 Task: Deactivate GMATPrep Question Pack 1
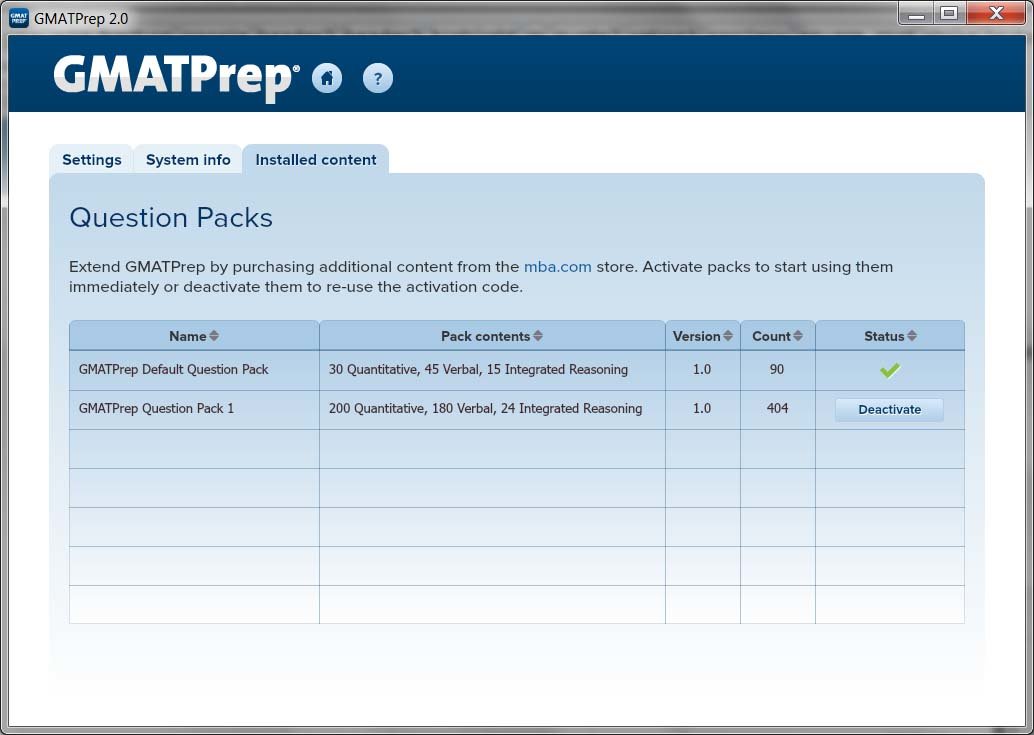(889, 410)
